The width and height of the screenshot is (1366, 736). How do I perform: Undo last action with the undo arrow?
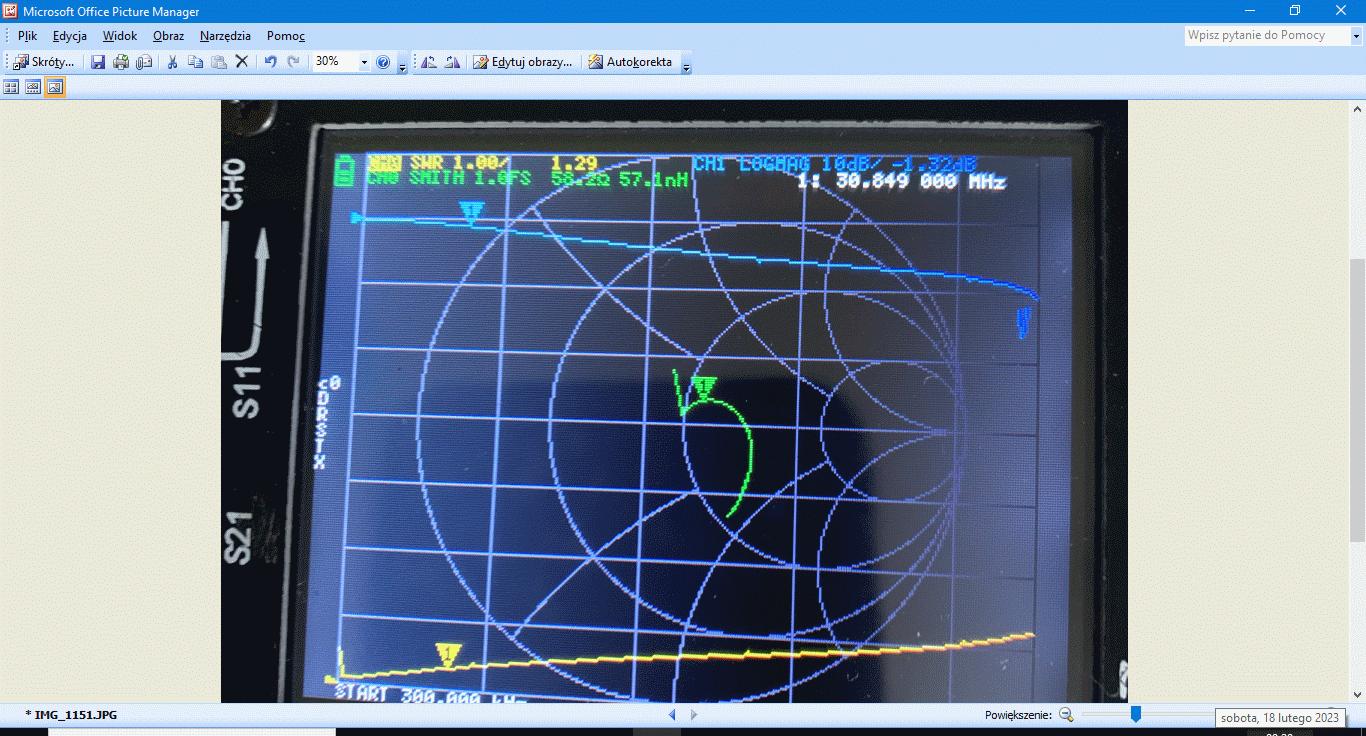pyautogui.click(x=270, y=62)
